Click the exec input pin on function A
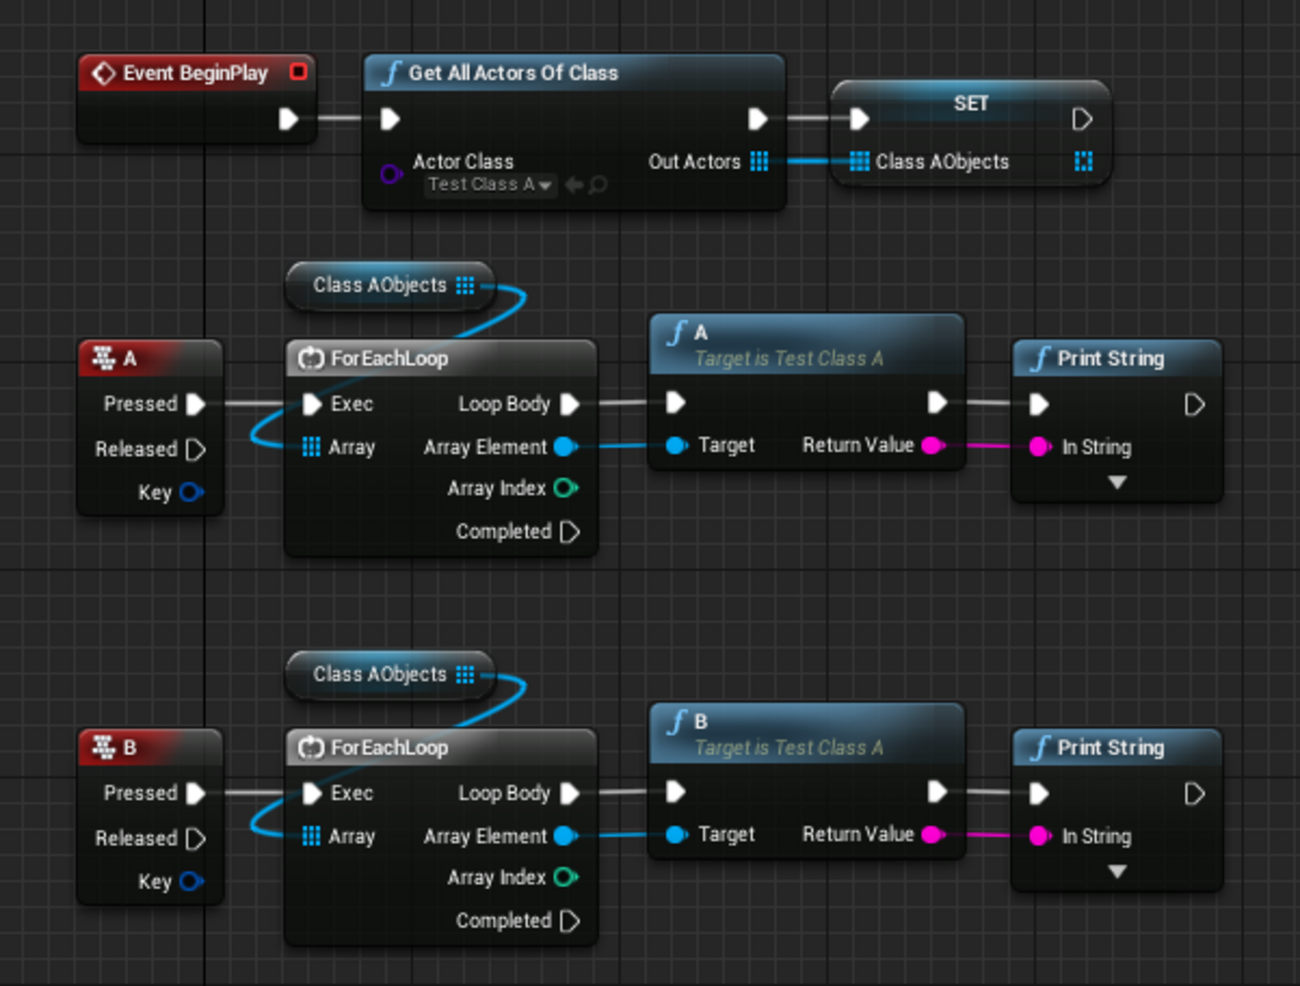Image resolution: width=1300 pixels, height=986 pixels. [x=676, y=402]
